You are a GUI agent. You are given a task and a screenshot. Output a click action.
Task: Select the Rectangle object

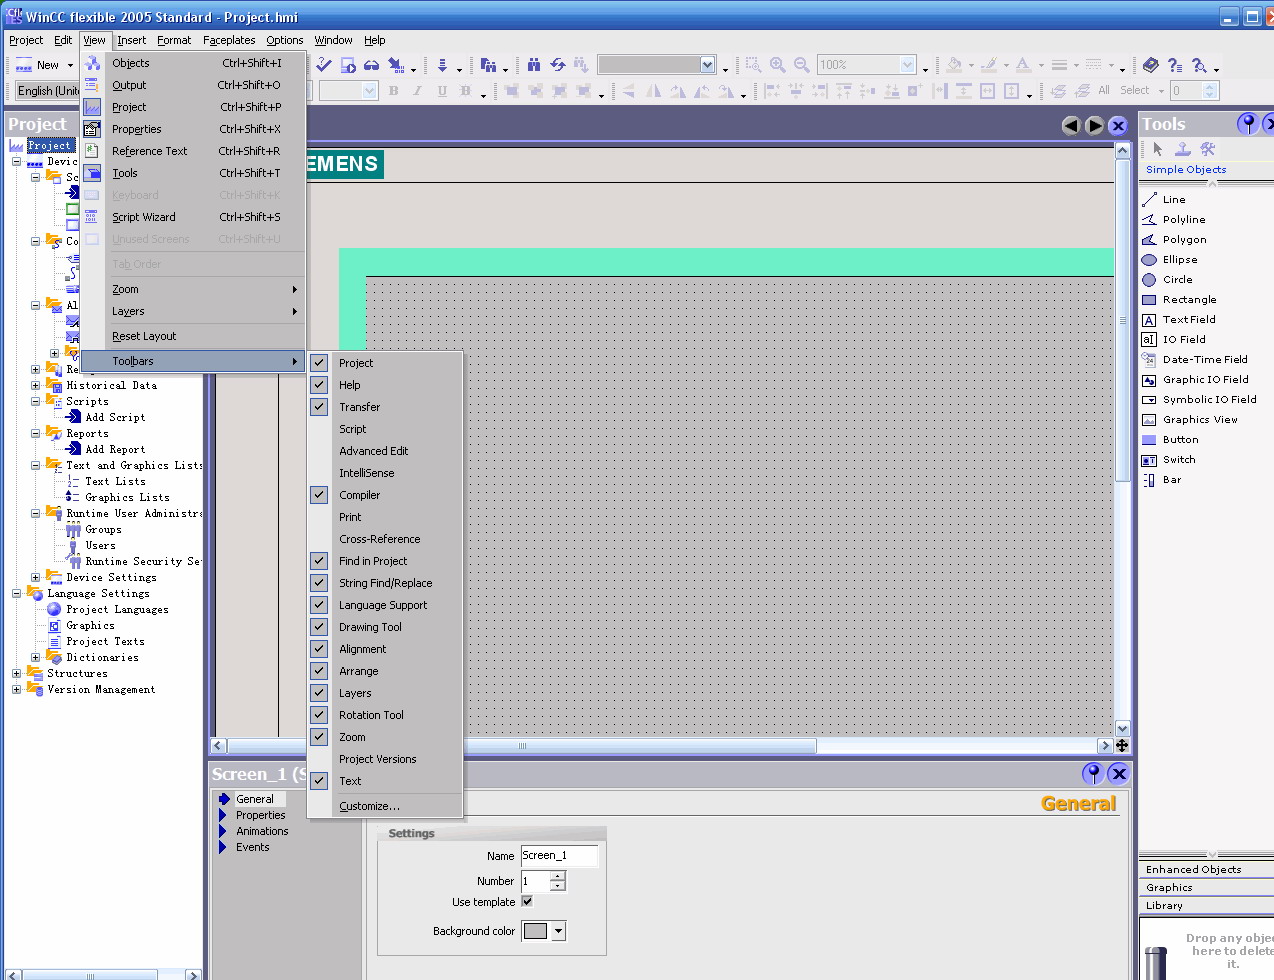tap(1179, 299)
